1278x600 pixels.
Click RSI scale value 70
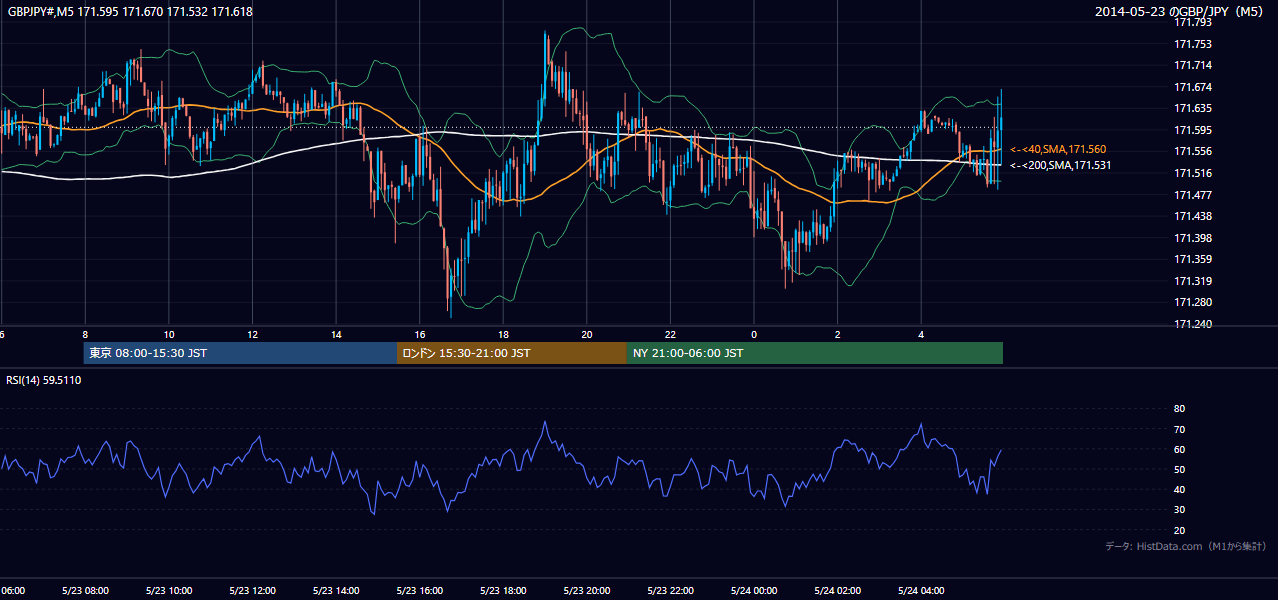pyautogui.click(x=1180, y=429)
